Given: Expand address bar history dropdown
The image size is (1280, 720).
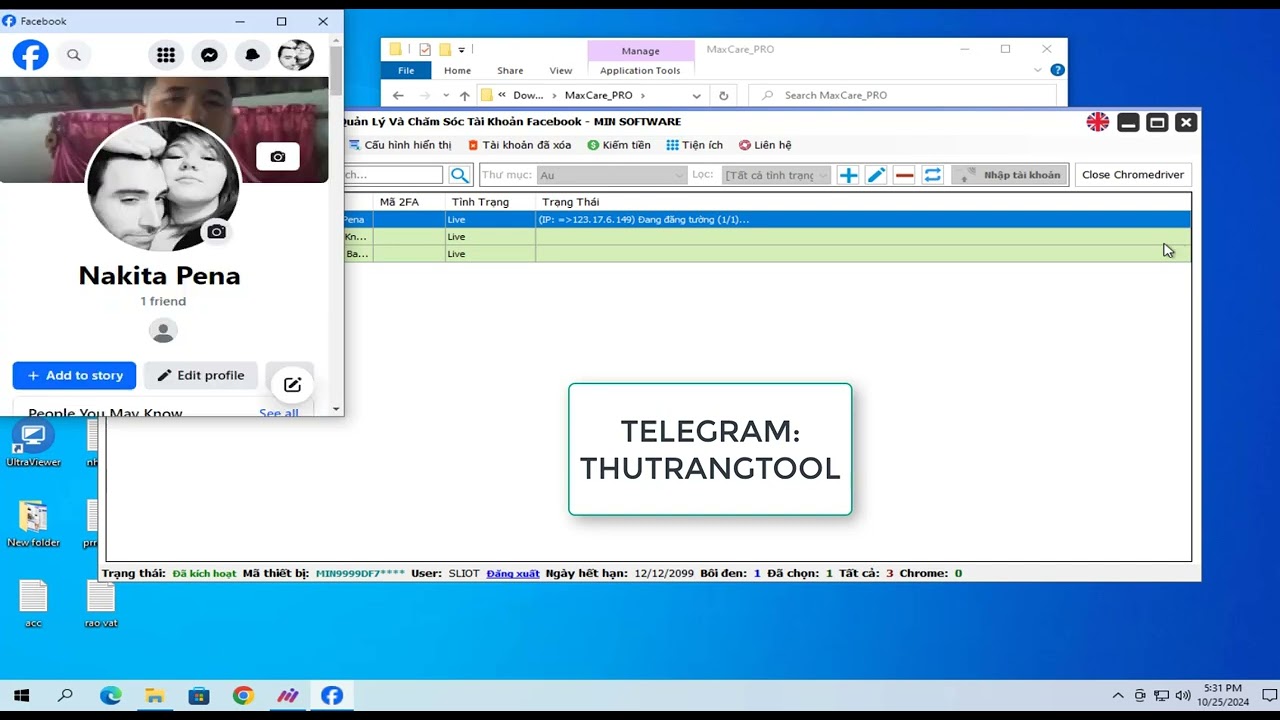Looking at the screenshot, I should (695, 95).
